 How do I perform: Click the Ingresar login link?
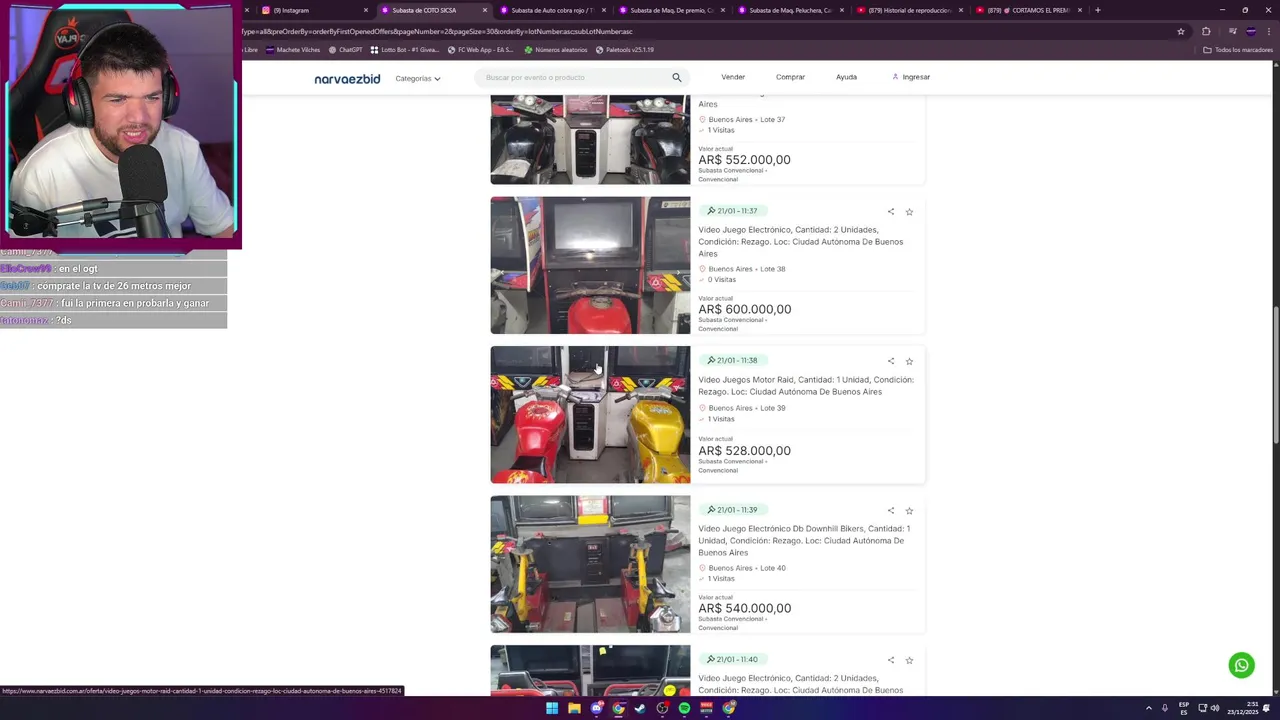[x=911, y=77]
